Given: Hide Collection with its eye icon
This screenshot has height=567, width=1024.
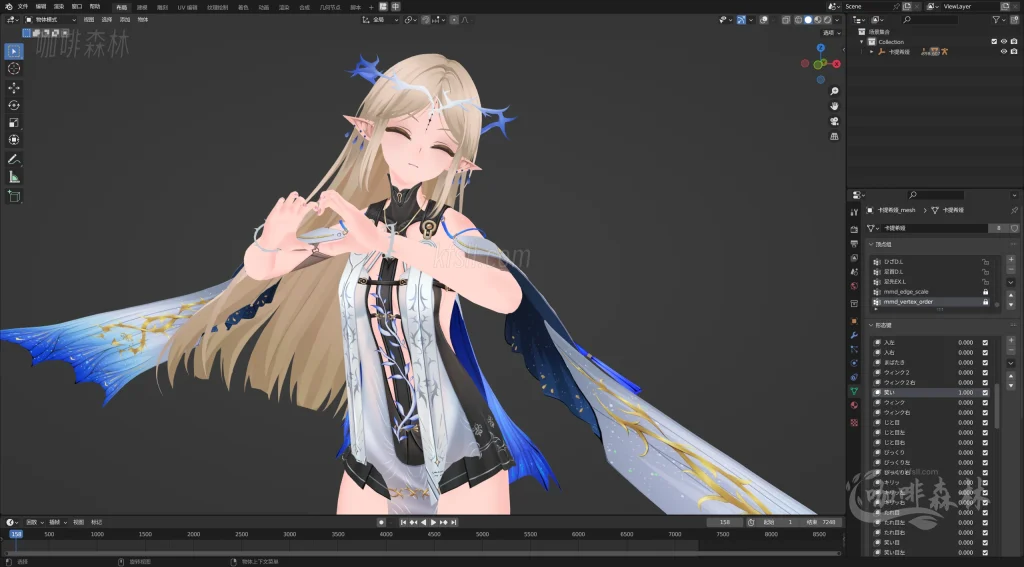Looking at the screenshot, I should [1004, 41].
